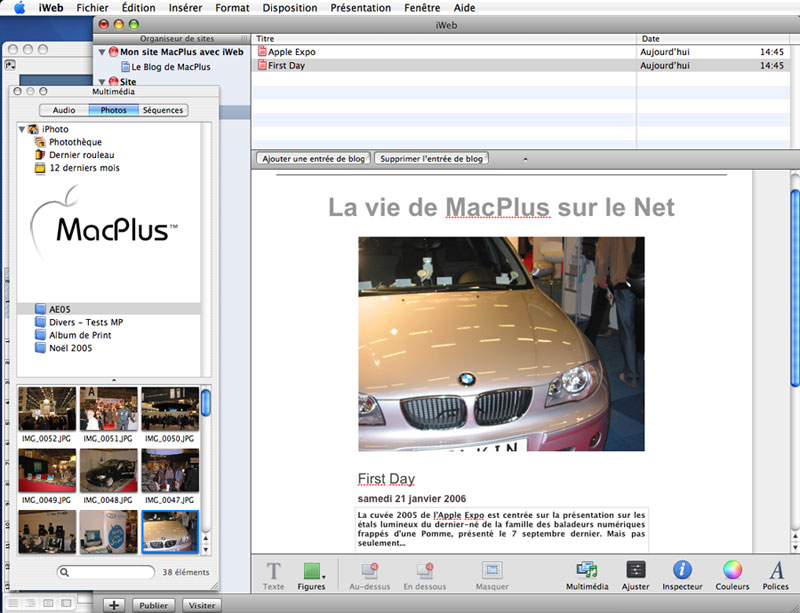Image resolution: width=800 pixels, height=613 pixels.
Task: Select the Divers - Tests MP album
Action: pos(86,322)
